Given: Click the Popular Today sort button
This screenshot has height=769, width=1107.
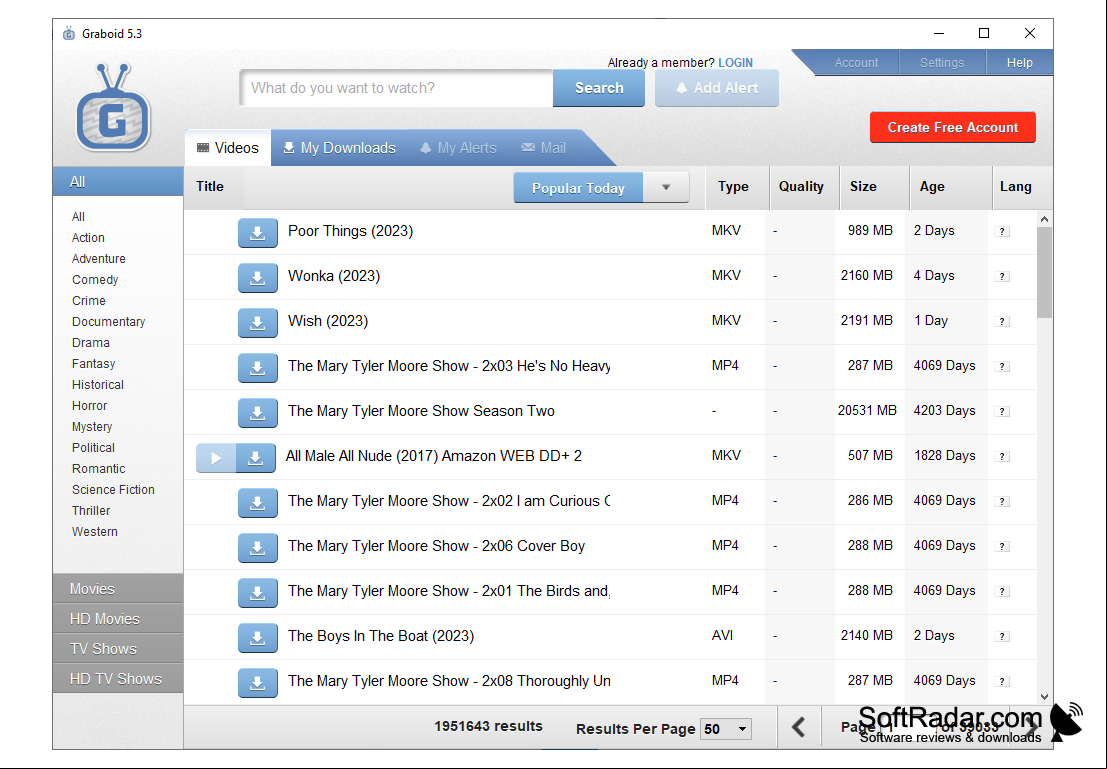Looking at the screenshot, I should [578, 188].
